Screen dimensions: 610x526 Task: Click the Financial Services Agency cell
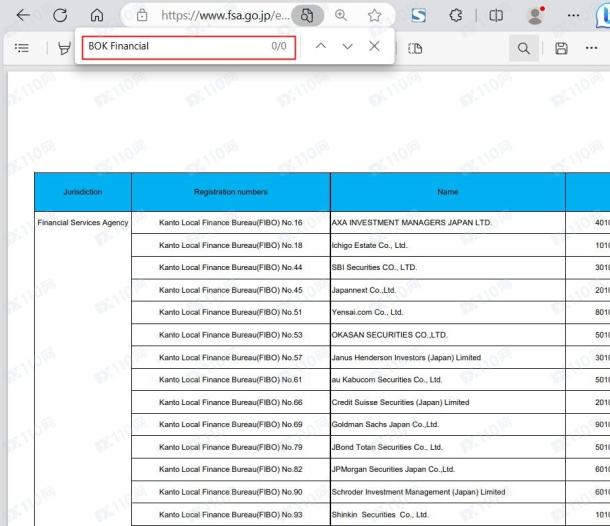pyautogui.click(x=83, y=223)
